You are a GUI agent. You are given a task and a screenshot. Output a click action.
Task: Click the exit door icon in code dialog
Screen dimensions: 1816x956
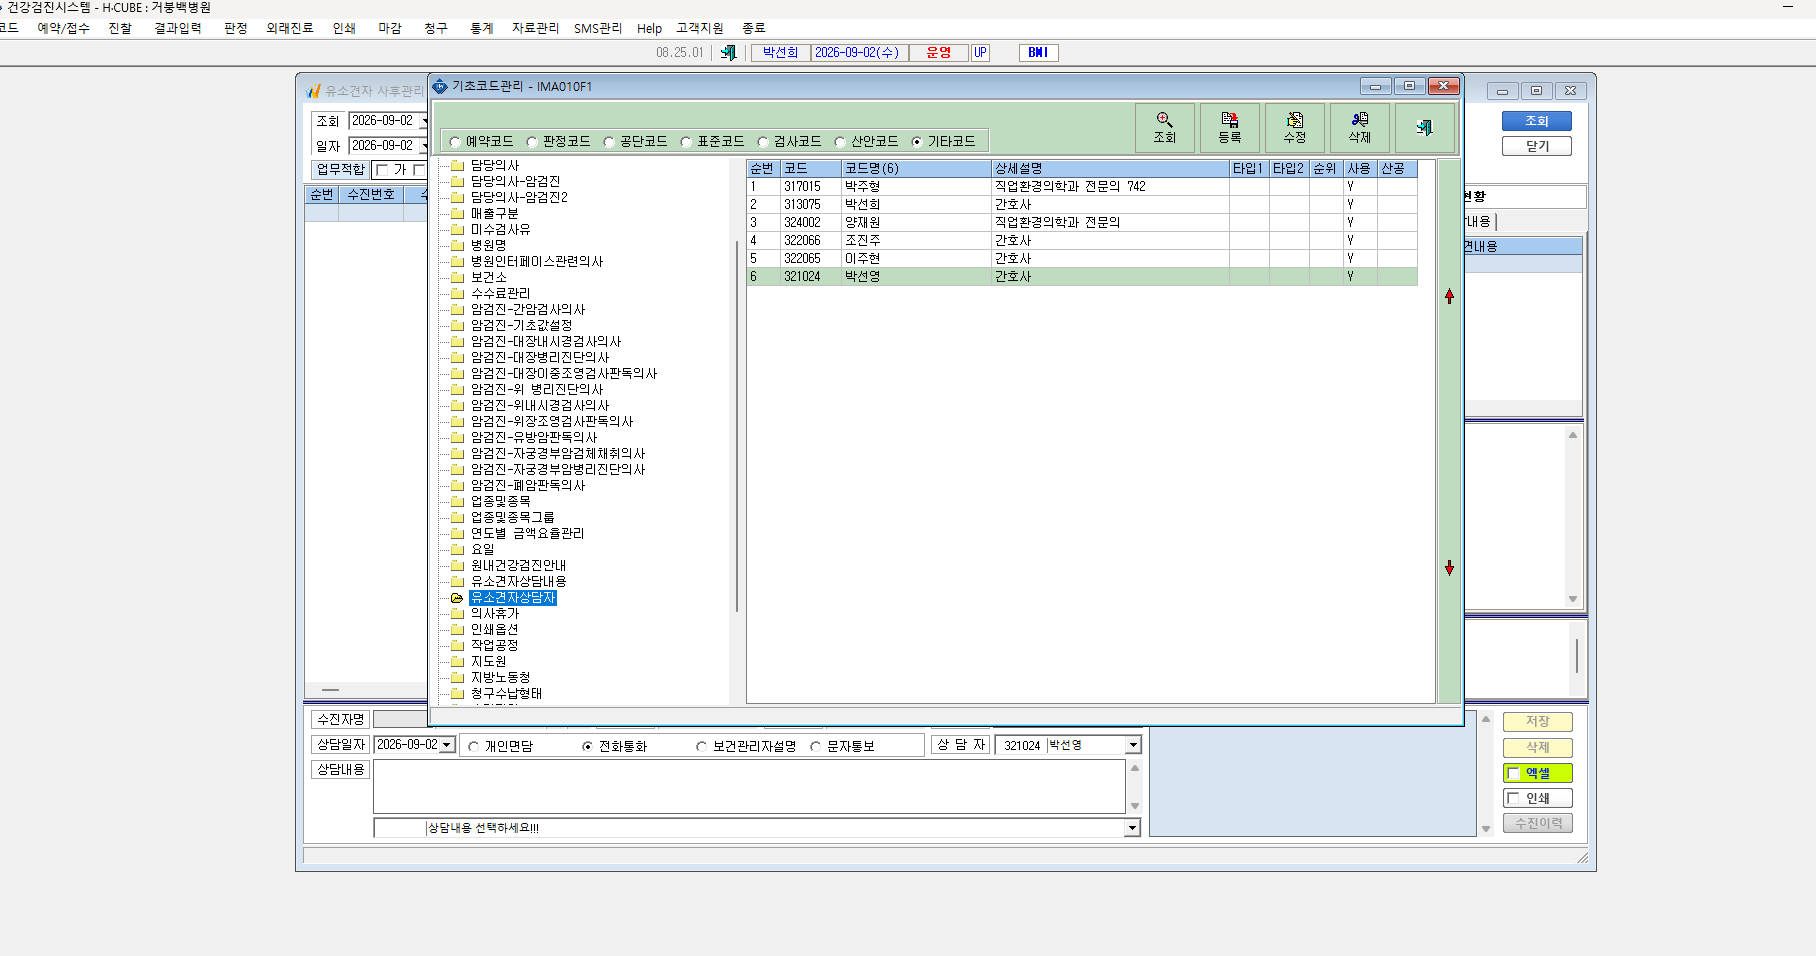pyautogui.click(x=1424, y=128)
